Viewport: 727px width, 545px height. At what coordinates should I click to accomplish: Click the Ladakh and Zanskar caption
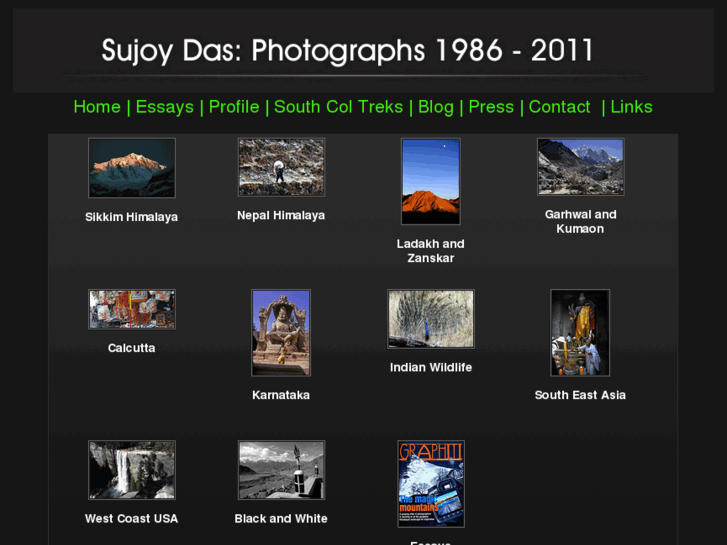[431, 251]
